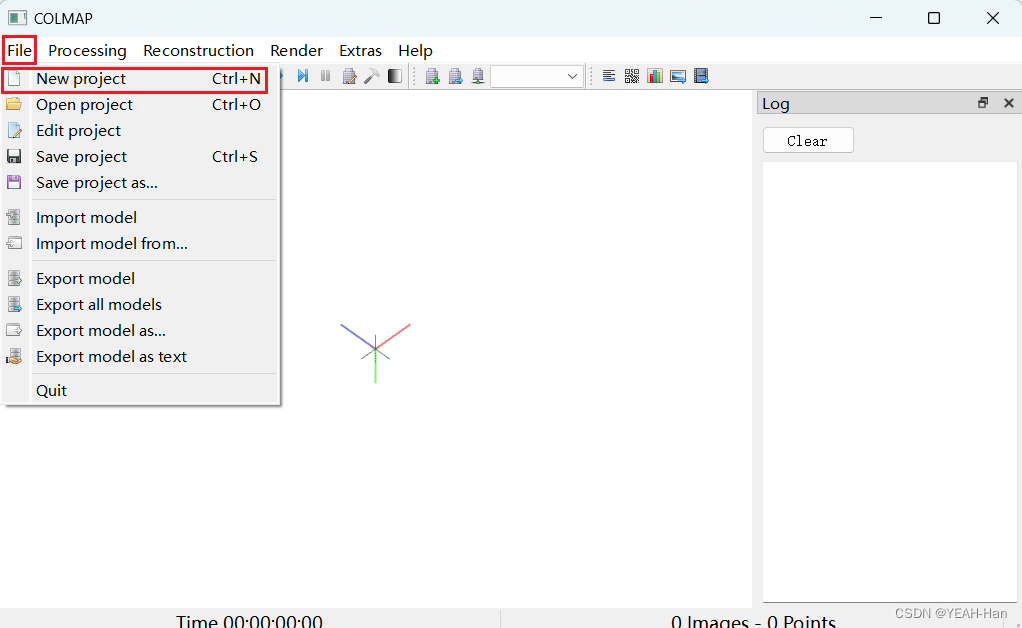Click the reconstruct one step icon

point(302,76)
